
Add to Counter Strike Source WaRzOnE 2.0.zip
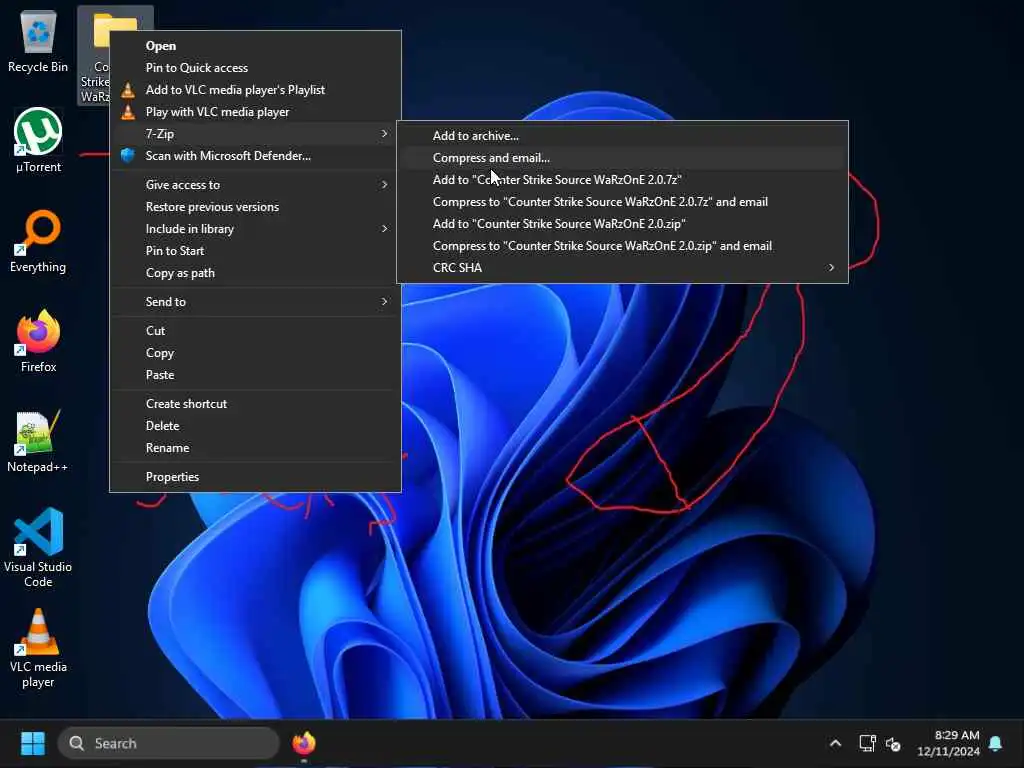622,224
